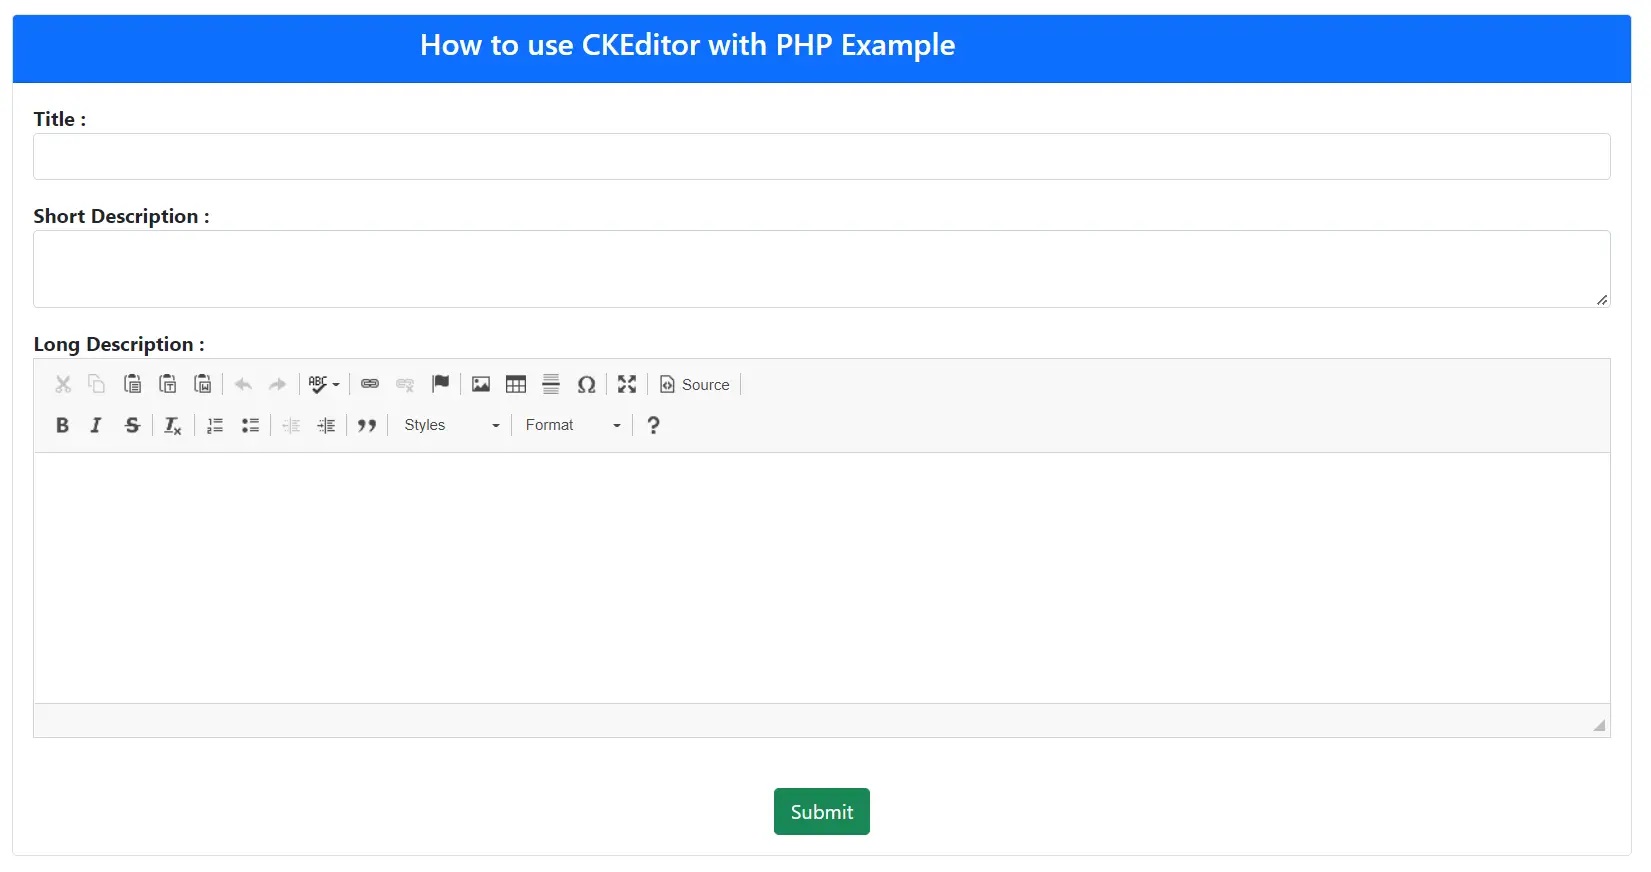Decrease indent of paragraph
The image size is (1651, 872).
tap(291, 425)
